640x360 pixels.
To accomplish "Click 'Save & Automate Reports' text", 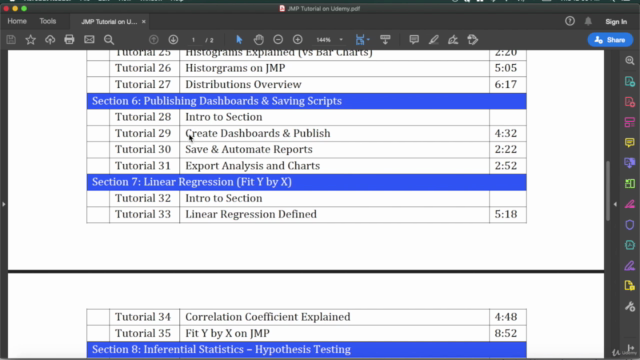I will [x=249, y=149].
